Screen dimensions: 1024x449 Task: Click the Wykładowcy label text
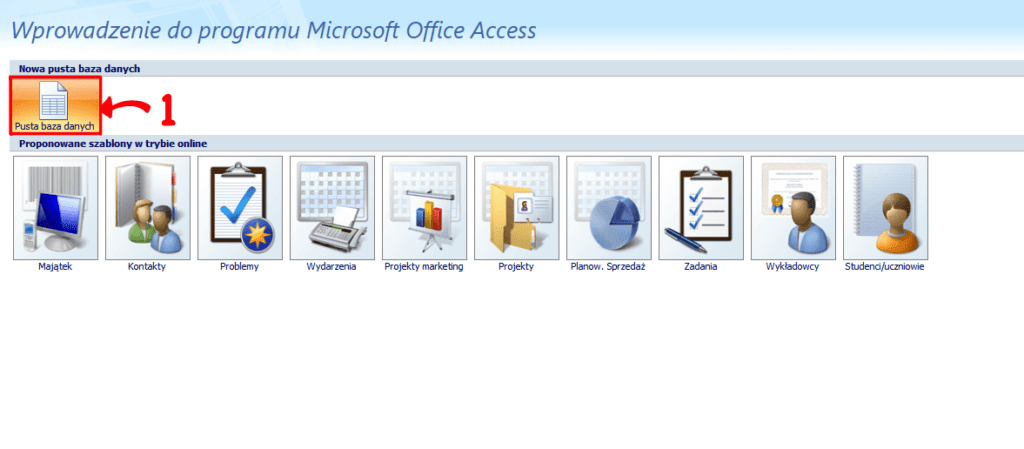[x=793, y=267]
